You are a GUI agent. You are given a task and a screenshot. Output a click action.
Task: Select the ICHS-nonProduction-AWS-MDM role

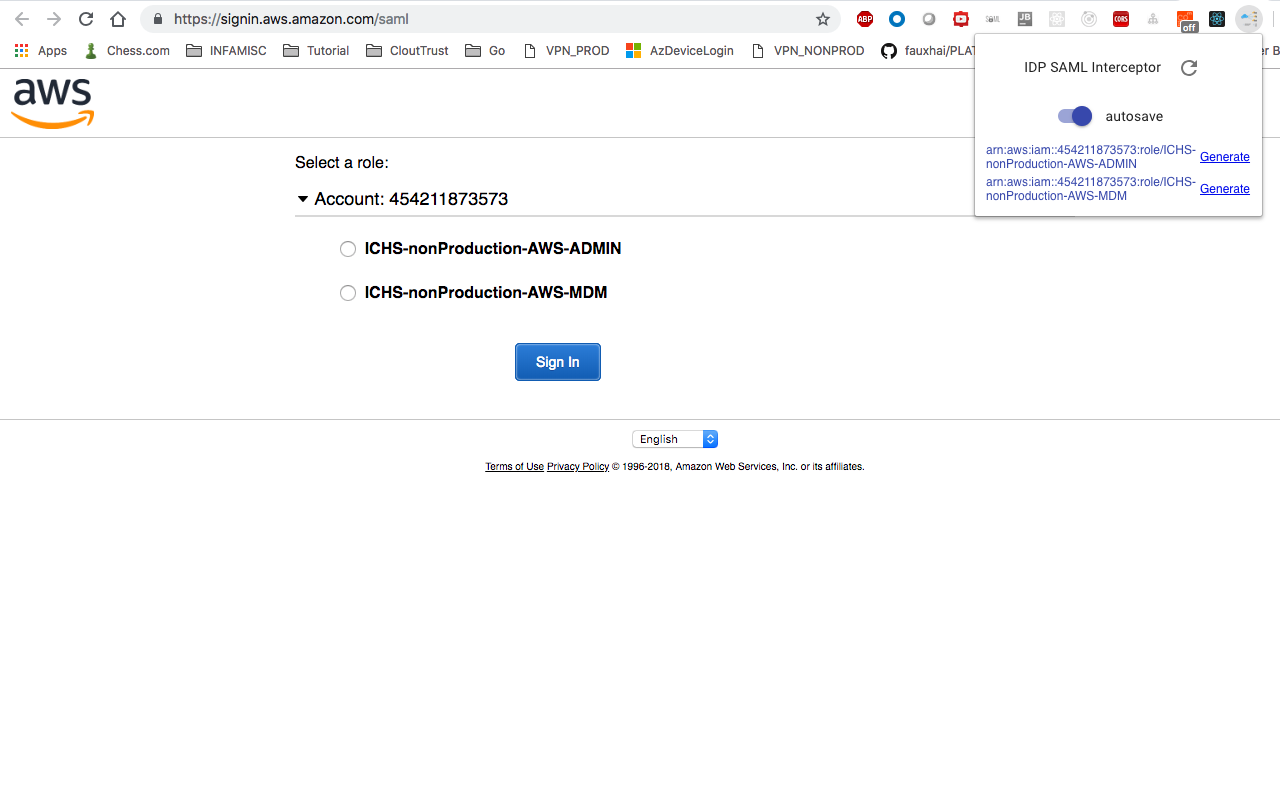(x=348, y=293)
